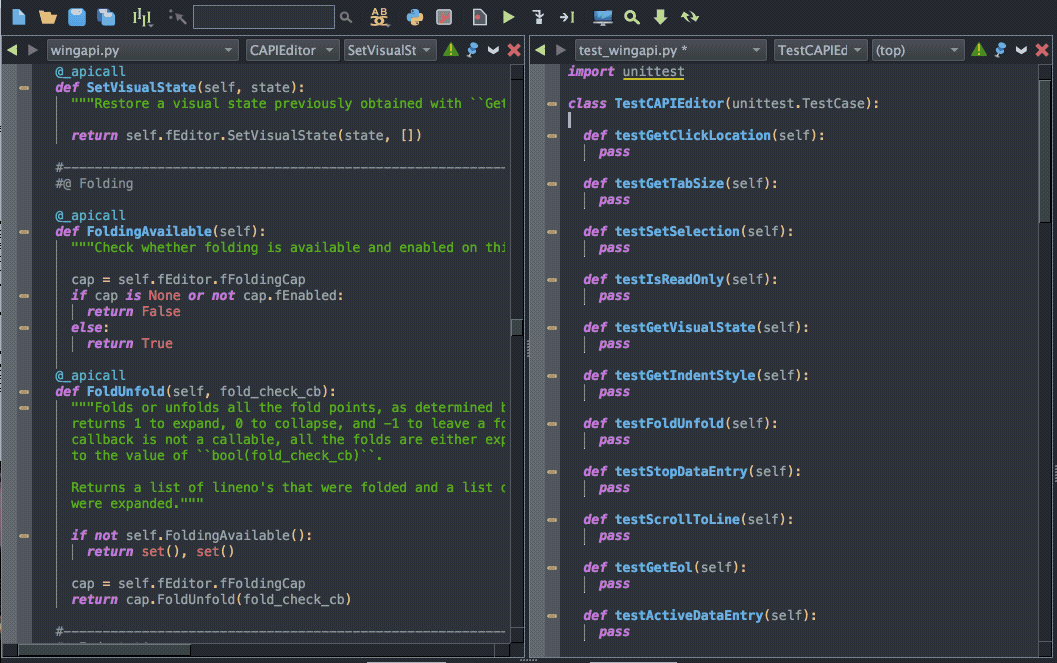Go back in wingapi.py editor history

coord(12,50)
